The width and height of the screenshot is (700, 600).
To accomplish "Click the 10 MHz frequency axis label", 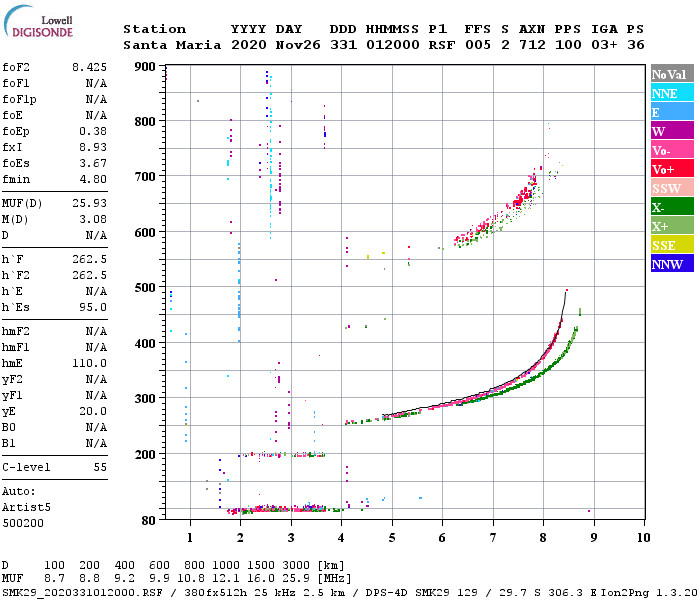I will [x=643, y=538].
